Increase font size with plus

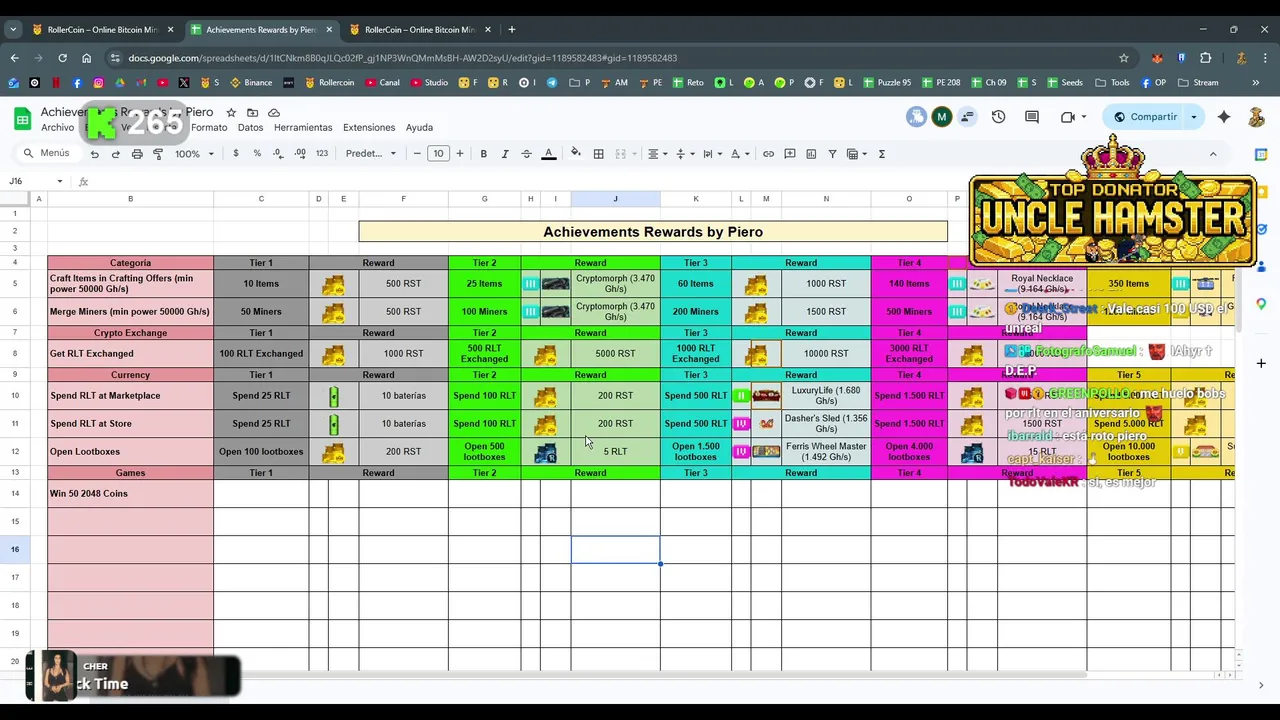(460, 154)
